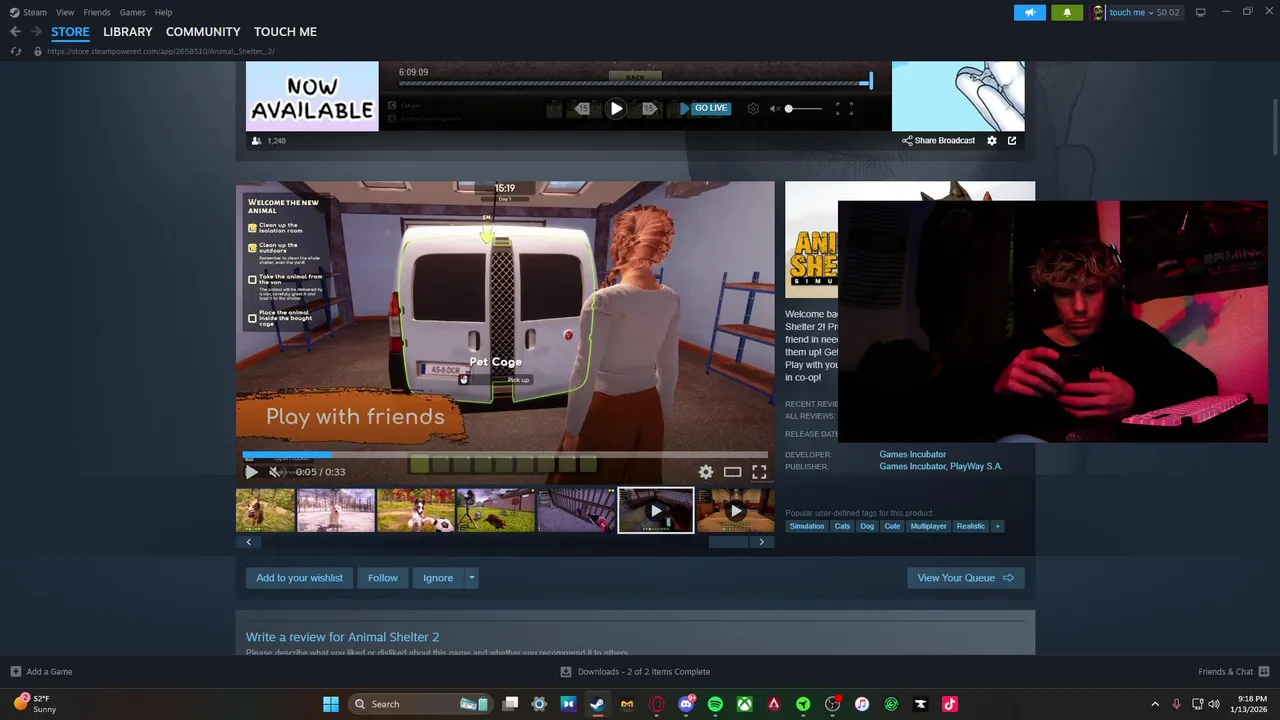The height and width of the screenshot is (720, 1280).
Task: Add Animal Shelter 2 to your wishlist
Action: coord(299,578)
